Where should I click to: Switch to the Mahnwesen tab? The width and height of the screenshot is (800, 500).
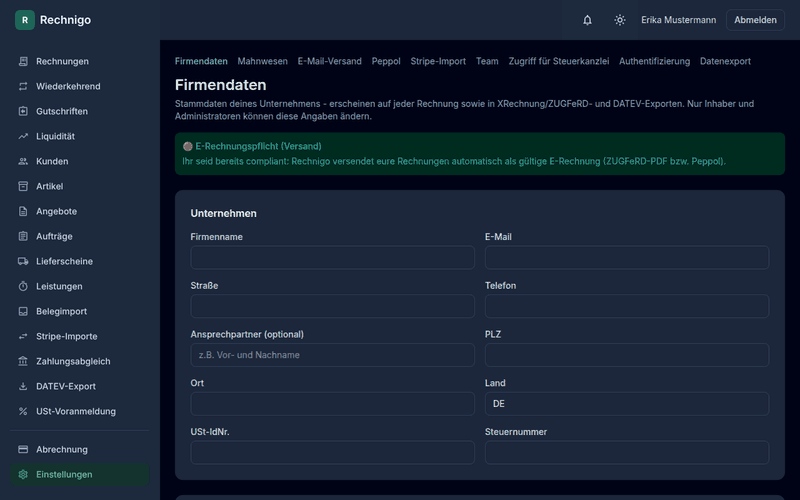coord(262,61)
